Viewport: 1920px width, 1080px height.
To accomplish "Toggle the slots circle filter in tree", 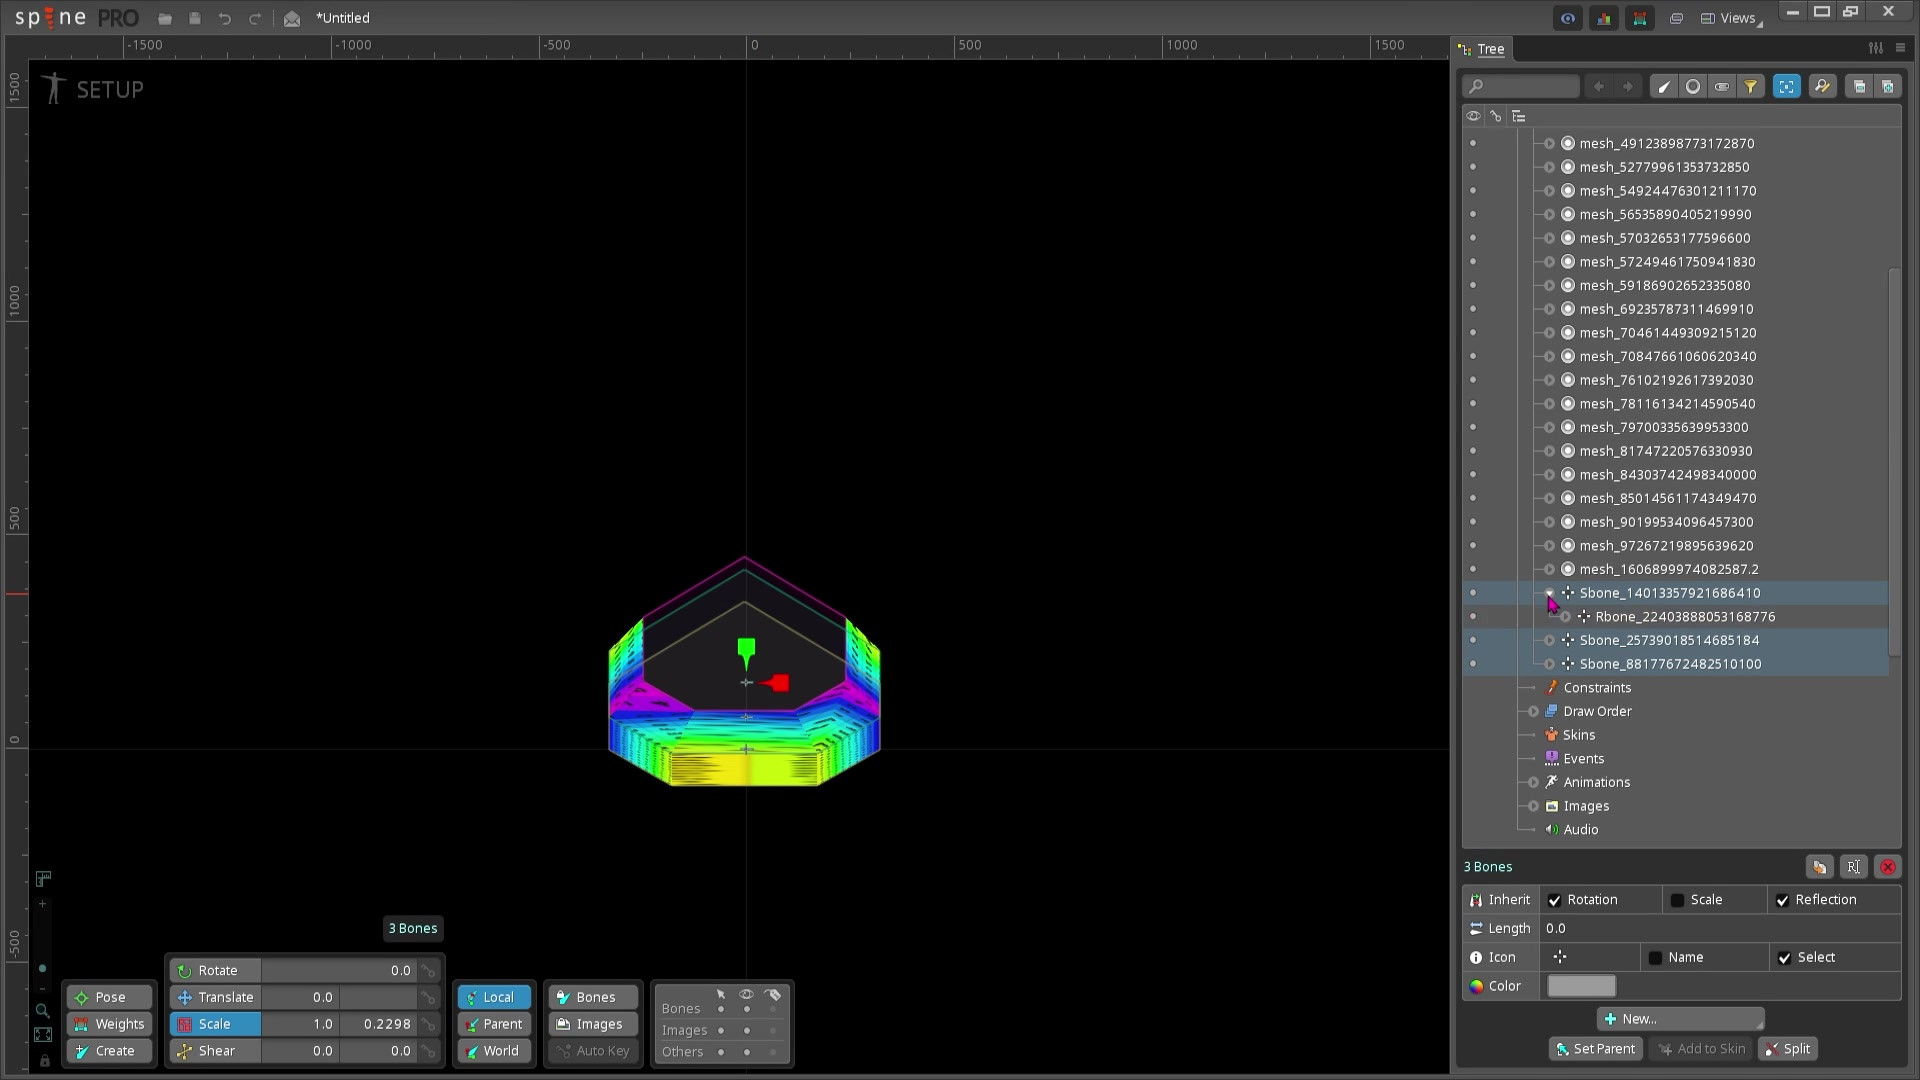I will 1692,86.
